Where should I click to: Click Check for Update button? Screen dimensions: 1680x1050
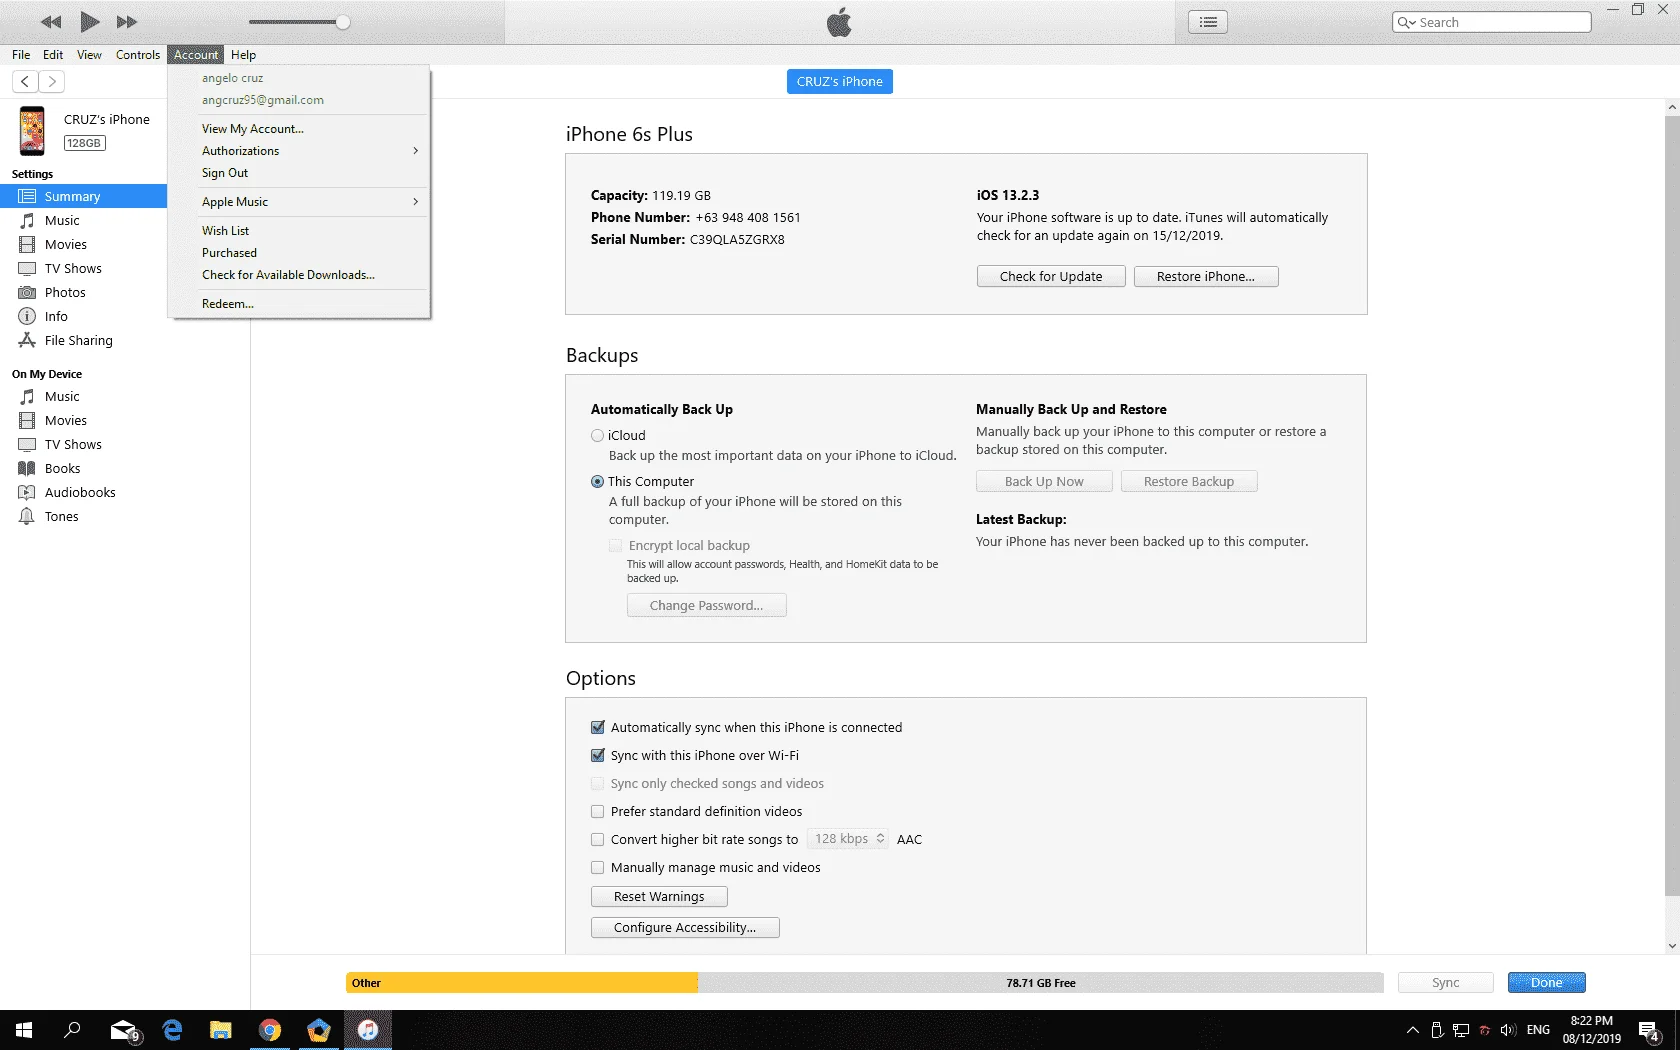tap(1051, 277)
